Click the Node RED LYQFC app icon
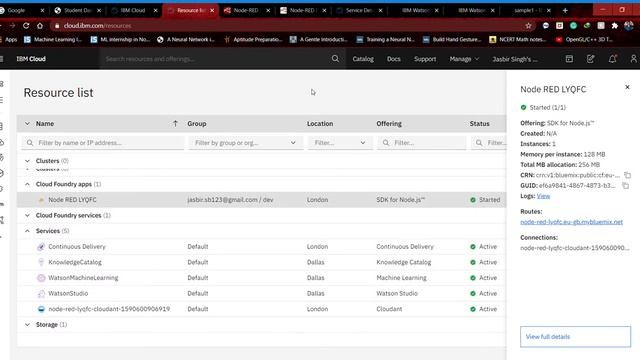Image resolution: width=640 pixels, height=360 pixels. pyautogui.click(x=41, y=200)
